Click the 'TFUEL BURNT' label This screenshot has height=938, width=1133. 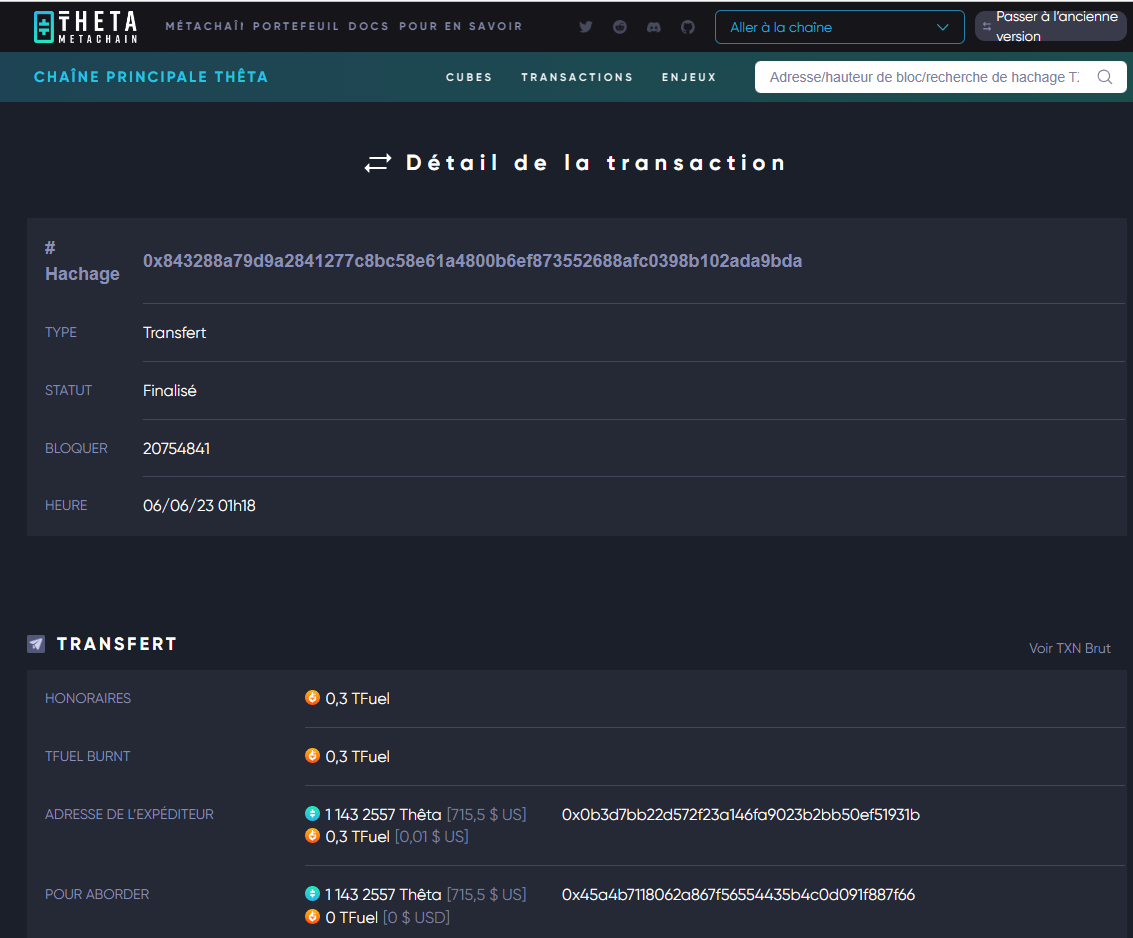(x=87, y=756)
